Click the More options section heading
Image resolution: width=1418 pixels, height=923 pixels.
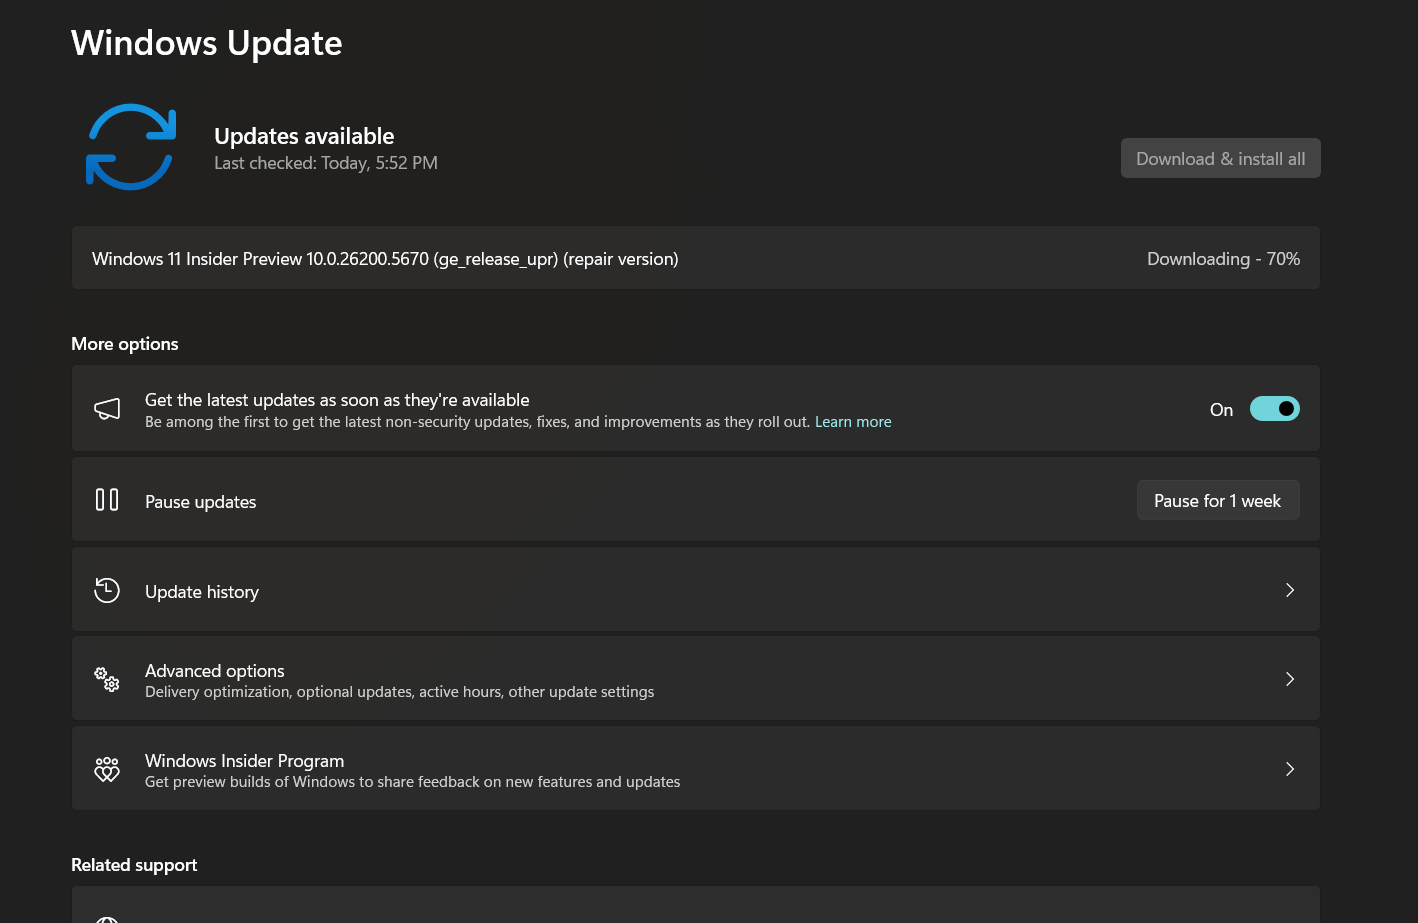125,344
